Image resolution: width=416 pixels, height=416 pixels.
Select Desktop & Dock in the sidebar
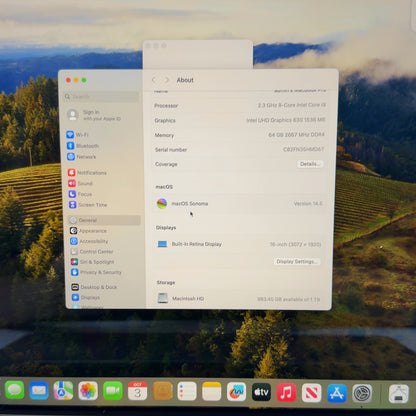click(94, 287)
